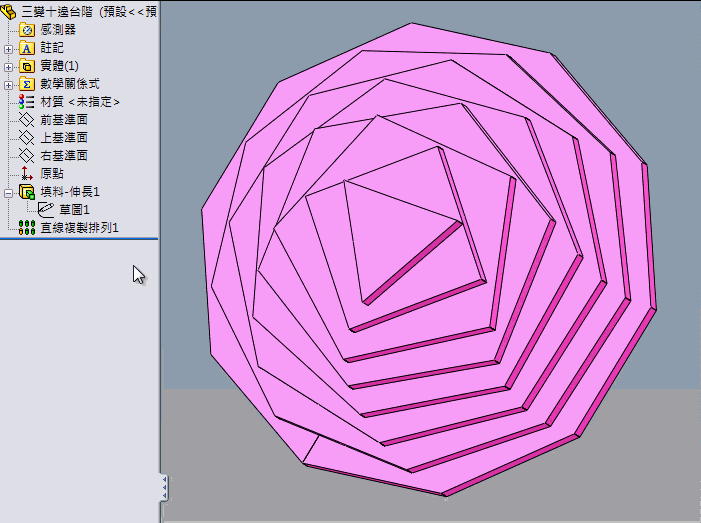Click the 實體(1) solid bodies folder icon
This screenshot has height=523, width=701.
pos(27,66)
